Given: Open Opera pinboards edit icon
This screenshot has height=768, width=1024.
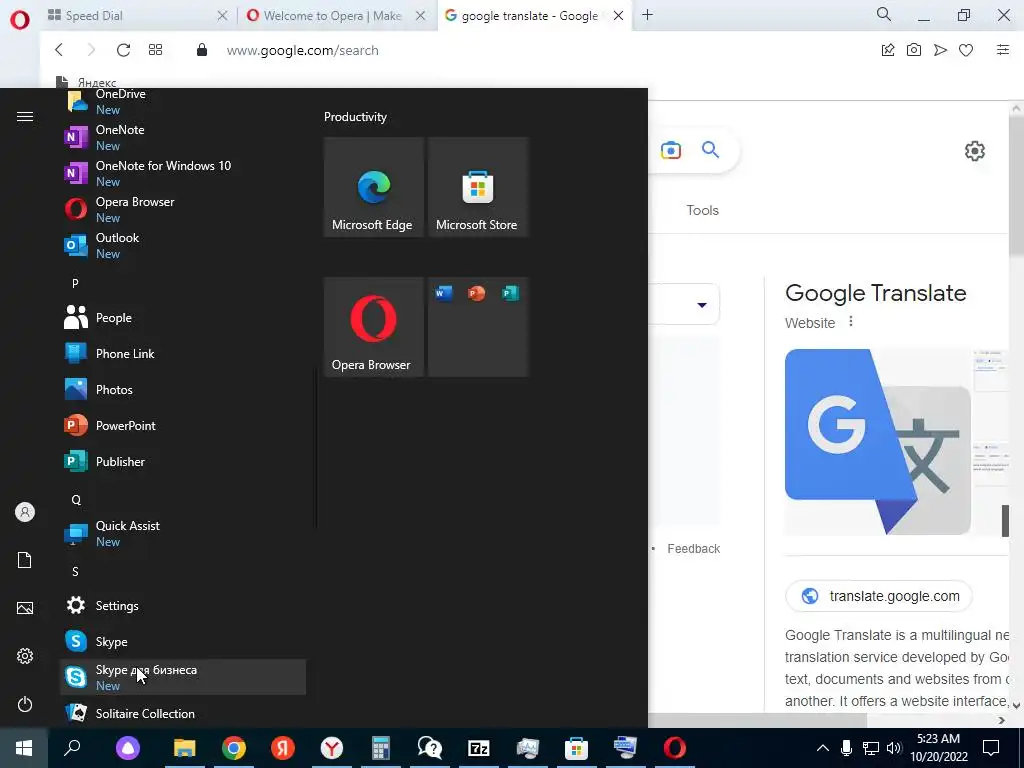Looking at the screenshot, I should pos(888,50).
